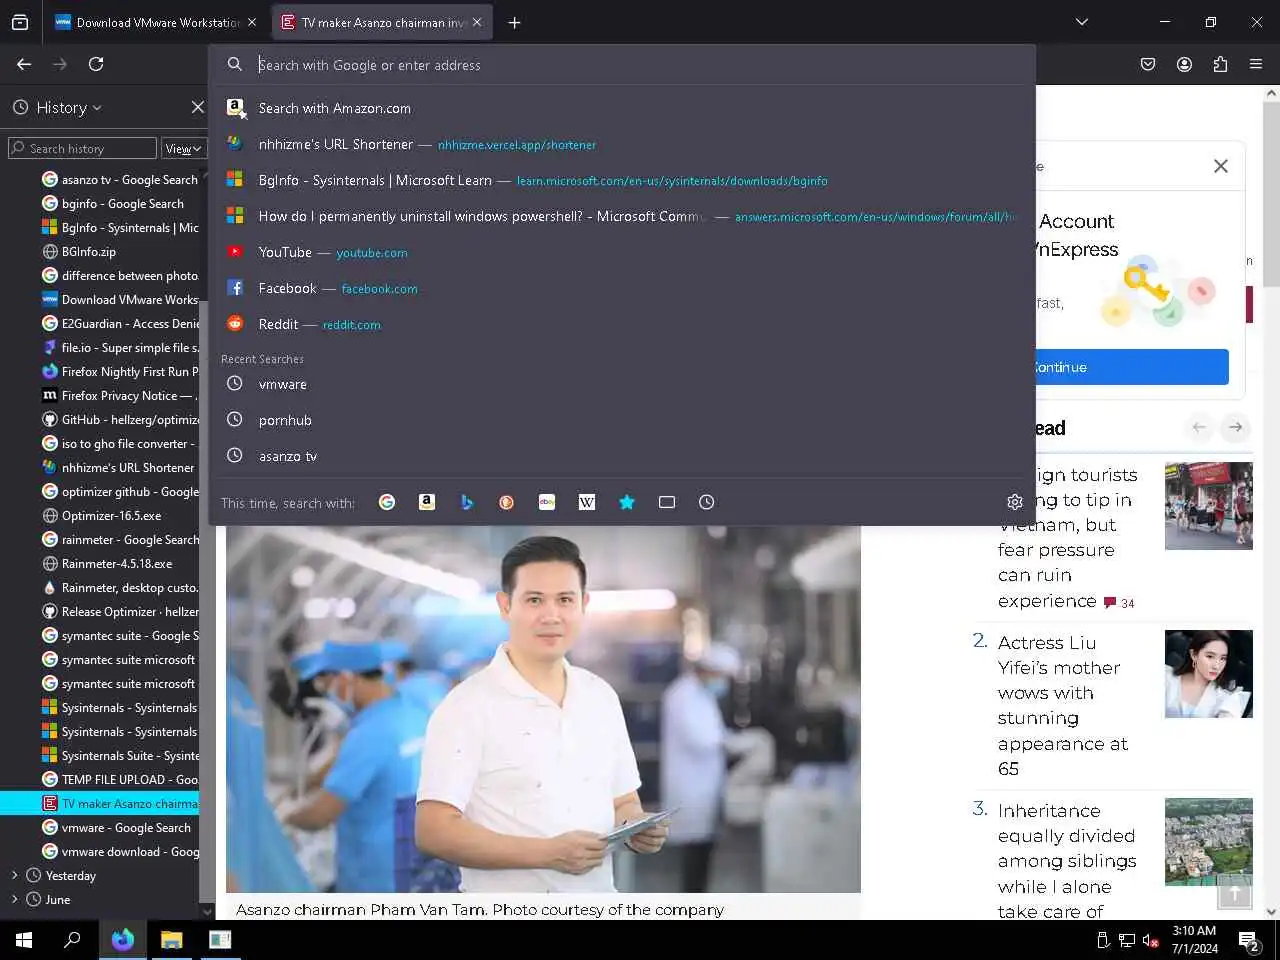
Task: Open Firefox Privacy Notice history entry
Action: pos(120,396)
